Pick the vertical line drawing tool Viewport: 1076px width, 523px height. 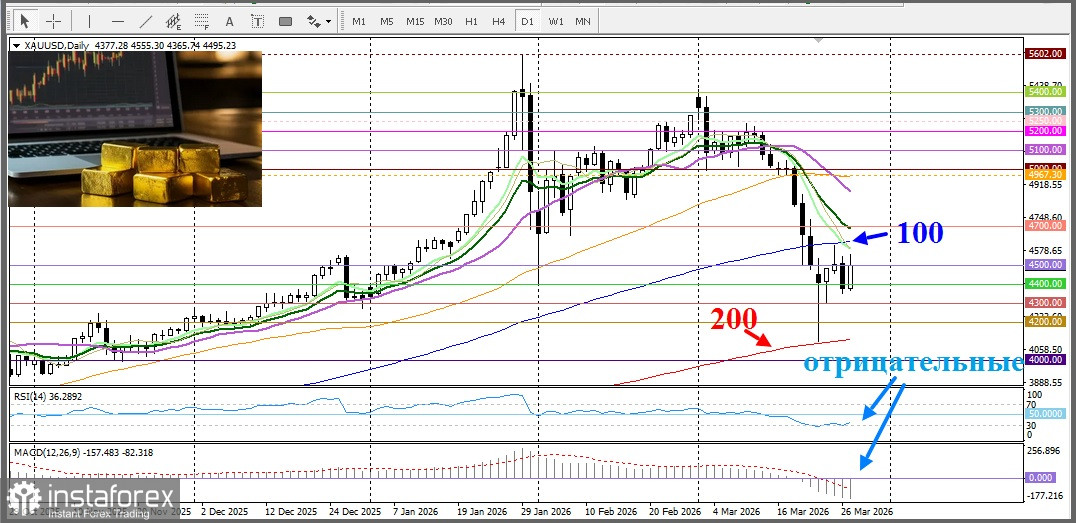point(89,21)
